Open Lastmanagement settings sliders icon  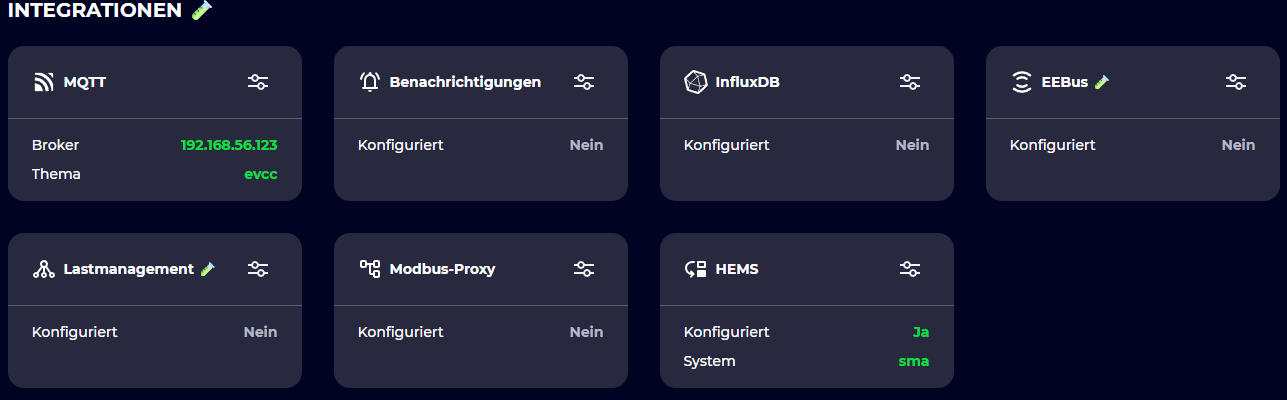(x=258, y=269)
